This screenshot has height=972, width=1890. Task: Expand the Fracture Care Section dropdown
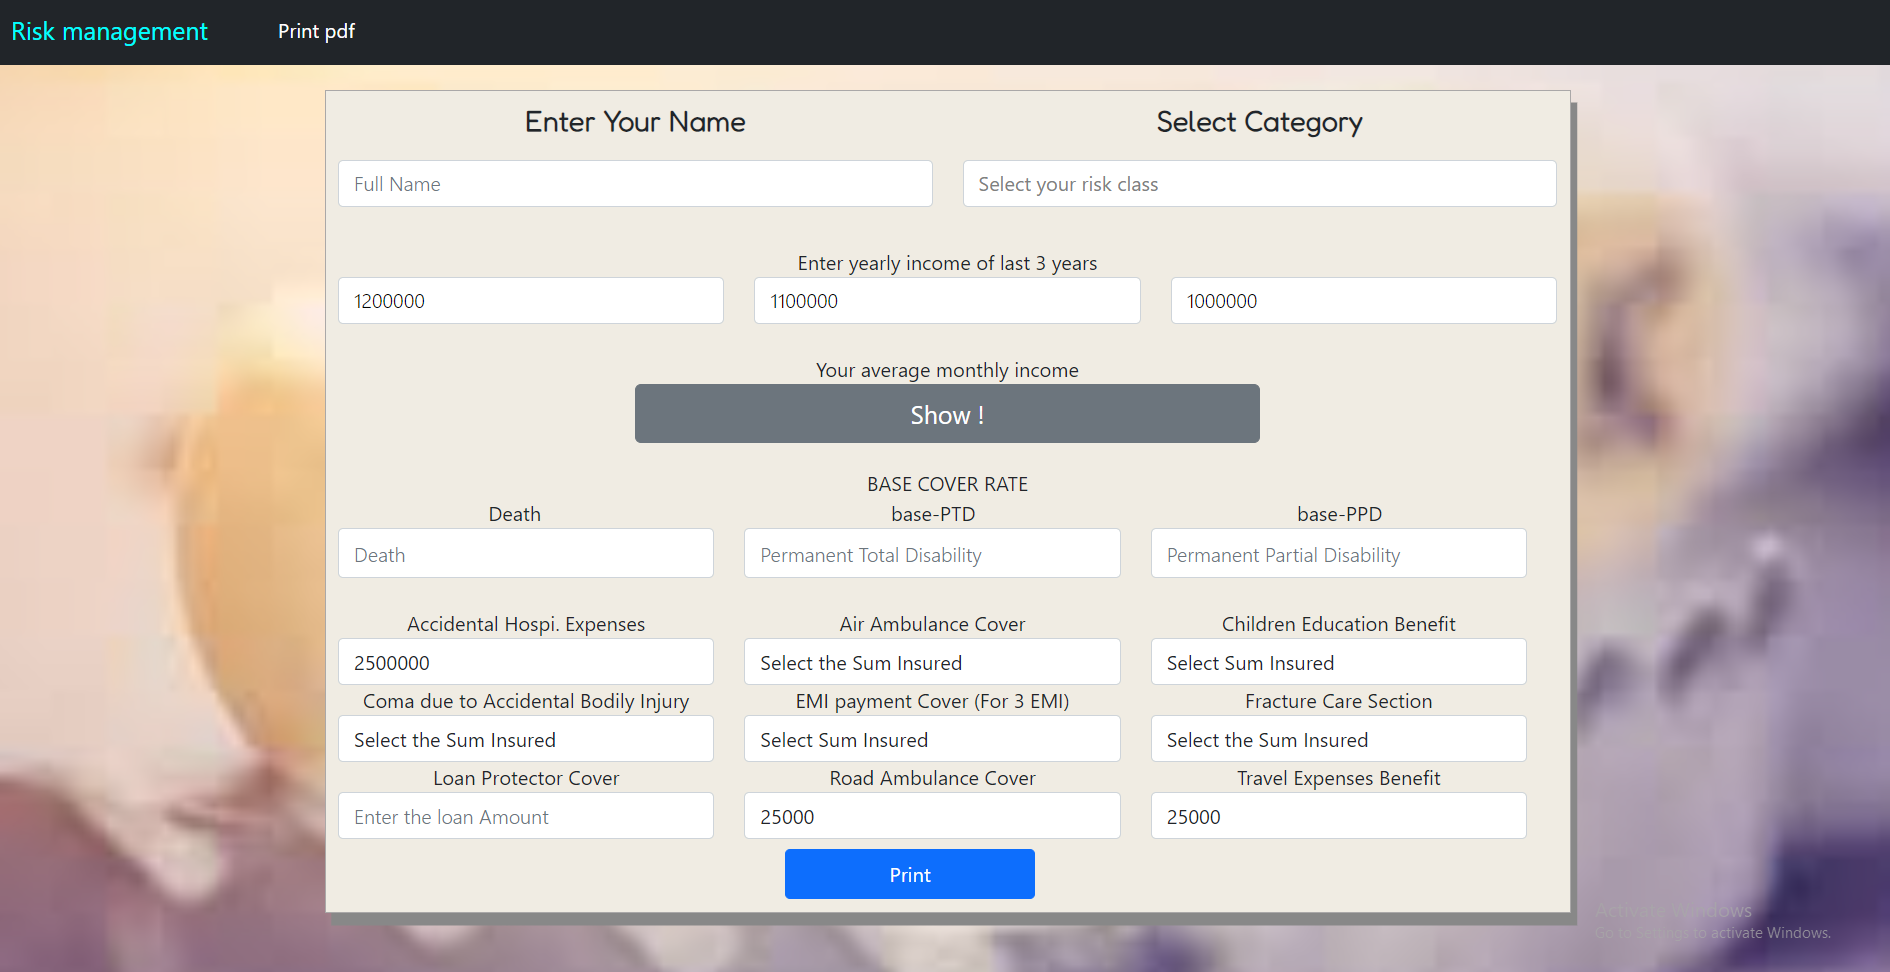coord(1338,739)
